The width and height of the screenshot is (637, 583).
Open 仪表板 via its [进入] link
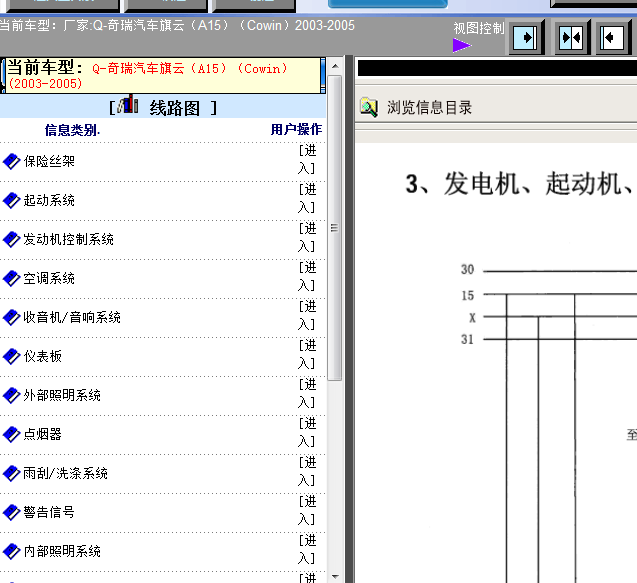(307, 354)
